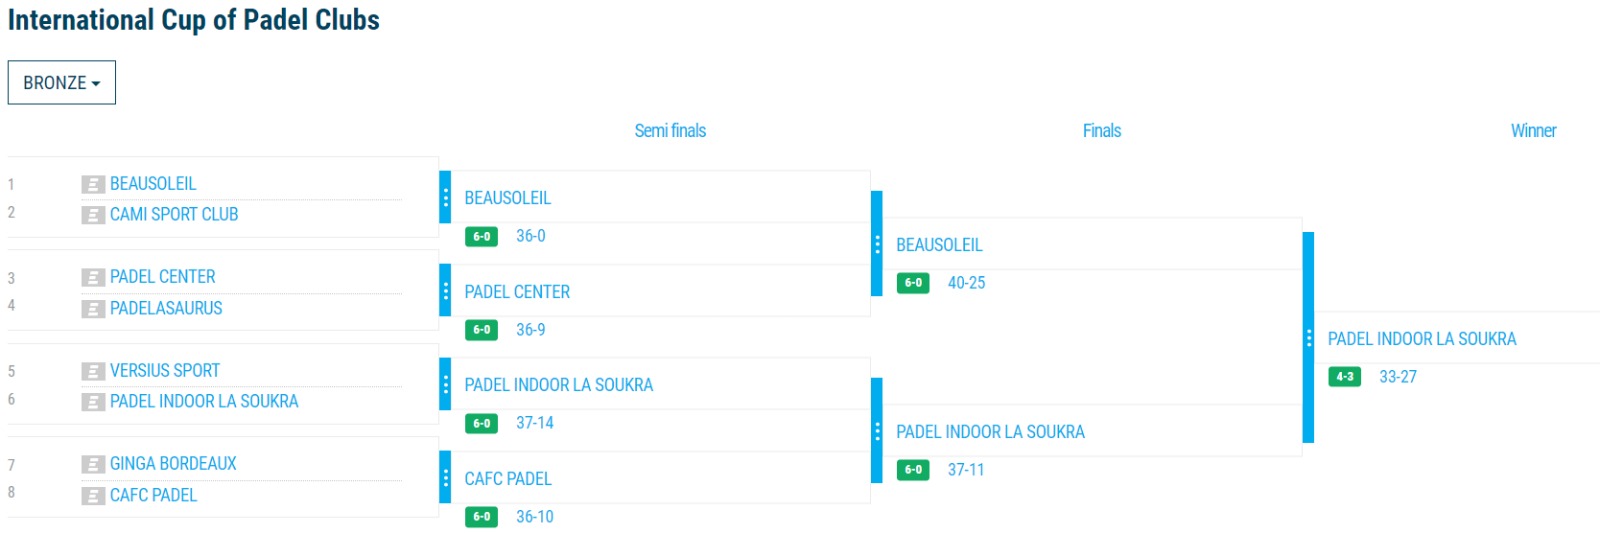Open the PADEL CENTER first-round team link
Image resolution: width=1600 pixels, height=533 pixels.
click(x=163, y=277)
